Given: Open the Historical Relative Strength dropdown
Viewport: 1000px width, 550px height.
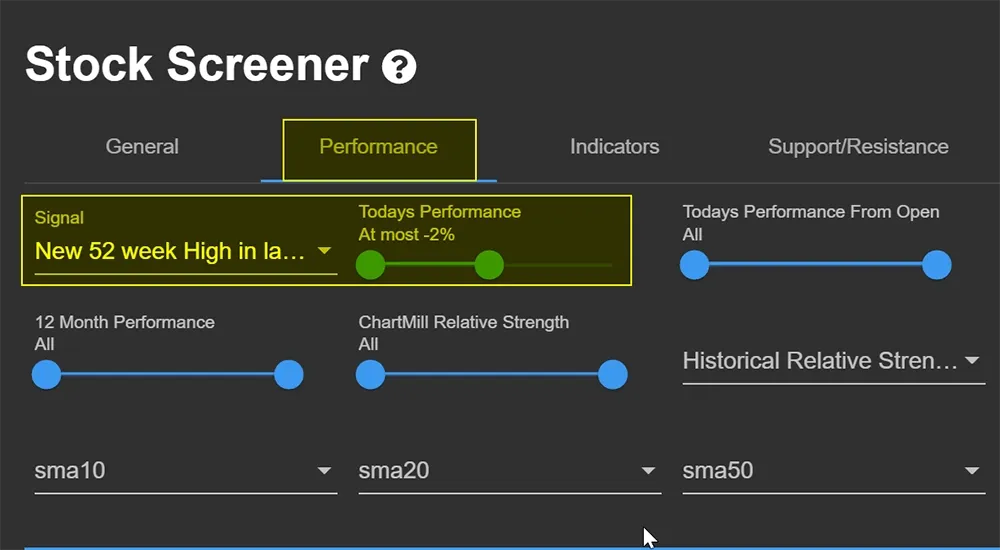Looking at the screenshot, I should coord(834,362).
